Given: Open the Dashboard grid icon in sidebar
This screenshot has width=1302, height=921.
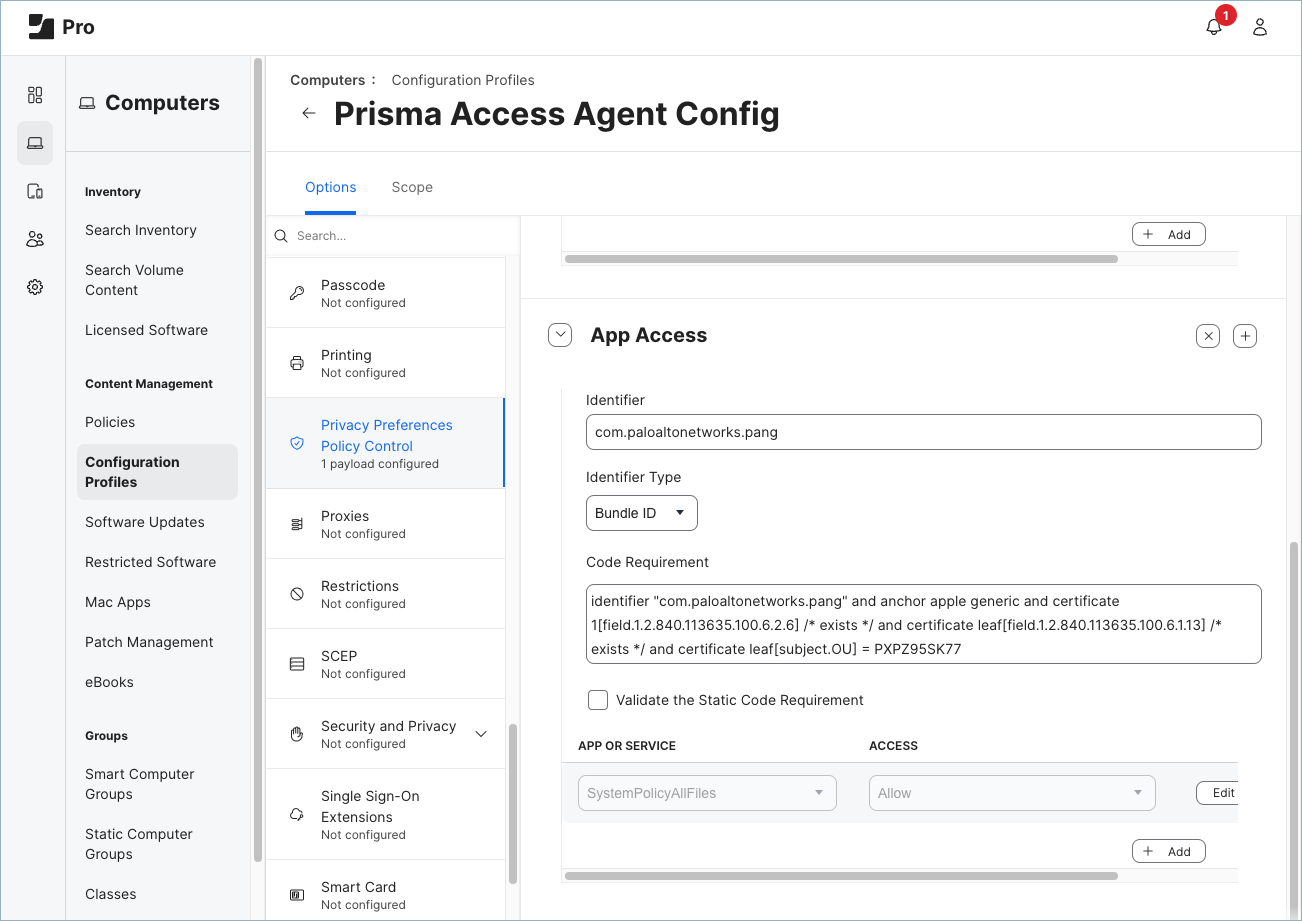Looking at the screenshot, I should click(x=35, y=95).
